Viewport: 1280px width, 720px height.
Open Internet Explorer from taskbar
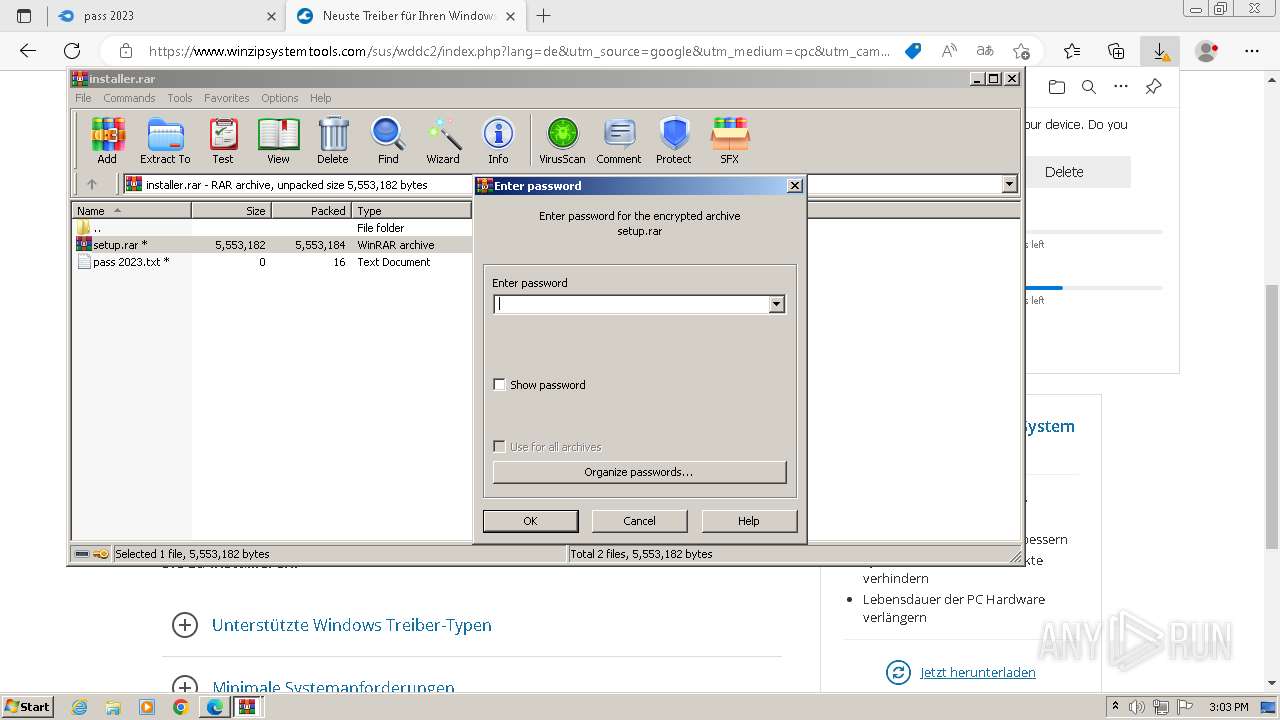[x=79, y=707]
